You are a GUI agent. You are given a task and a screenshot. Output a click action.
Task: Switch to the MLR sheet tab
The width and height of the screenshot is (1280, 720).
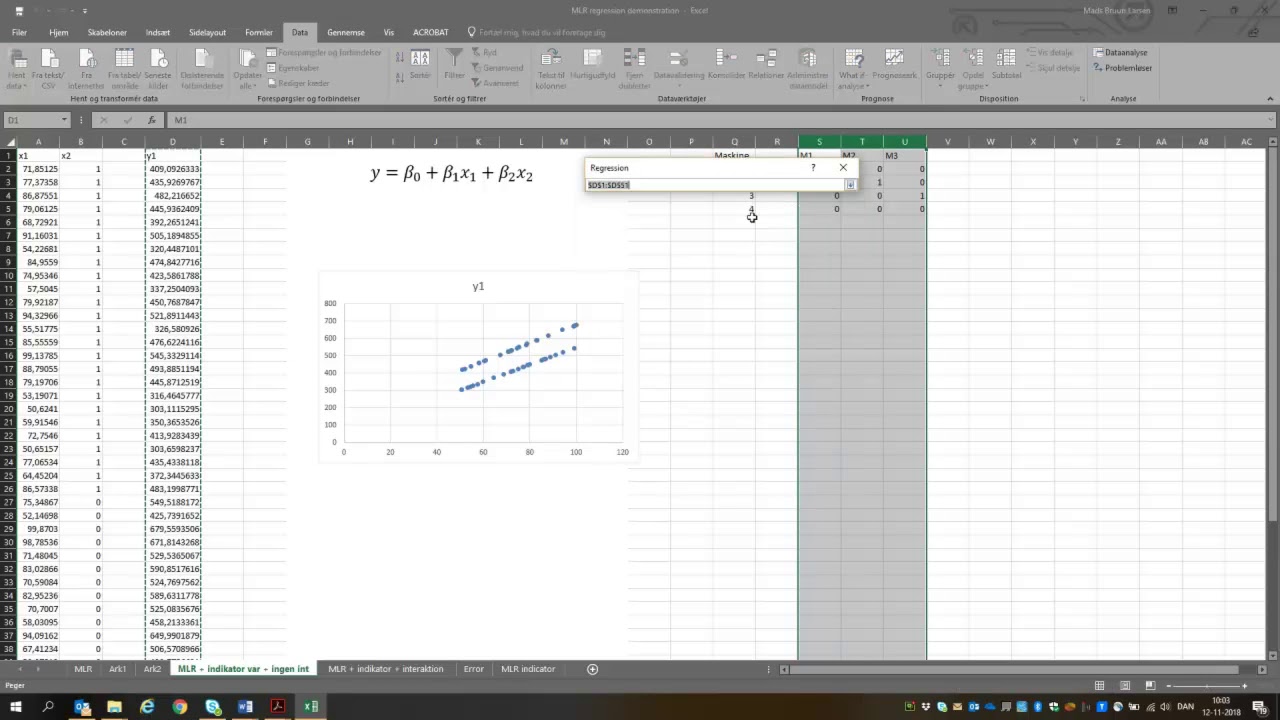point(83,669)
